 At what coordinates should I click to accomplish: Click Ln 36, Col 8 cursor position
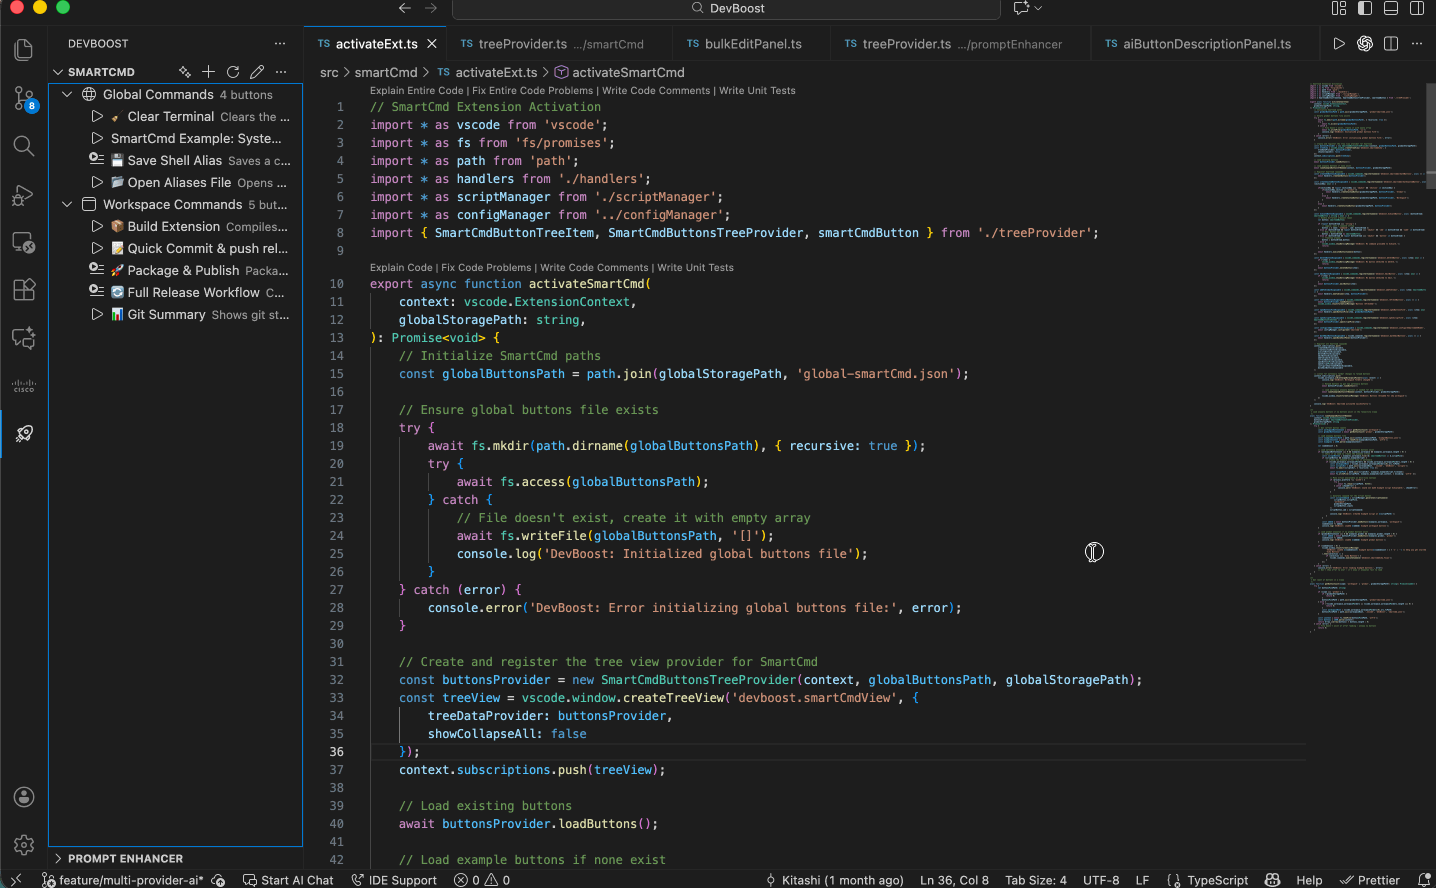tap(954, 880)
